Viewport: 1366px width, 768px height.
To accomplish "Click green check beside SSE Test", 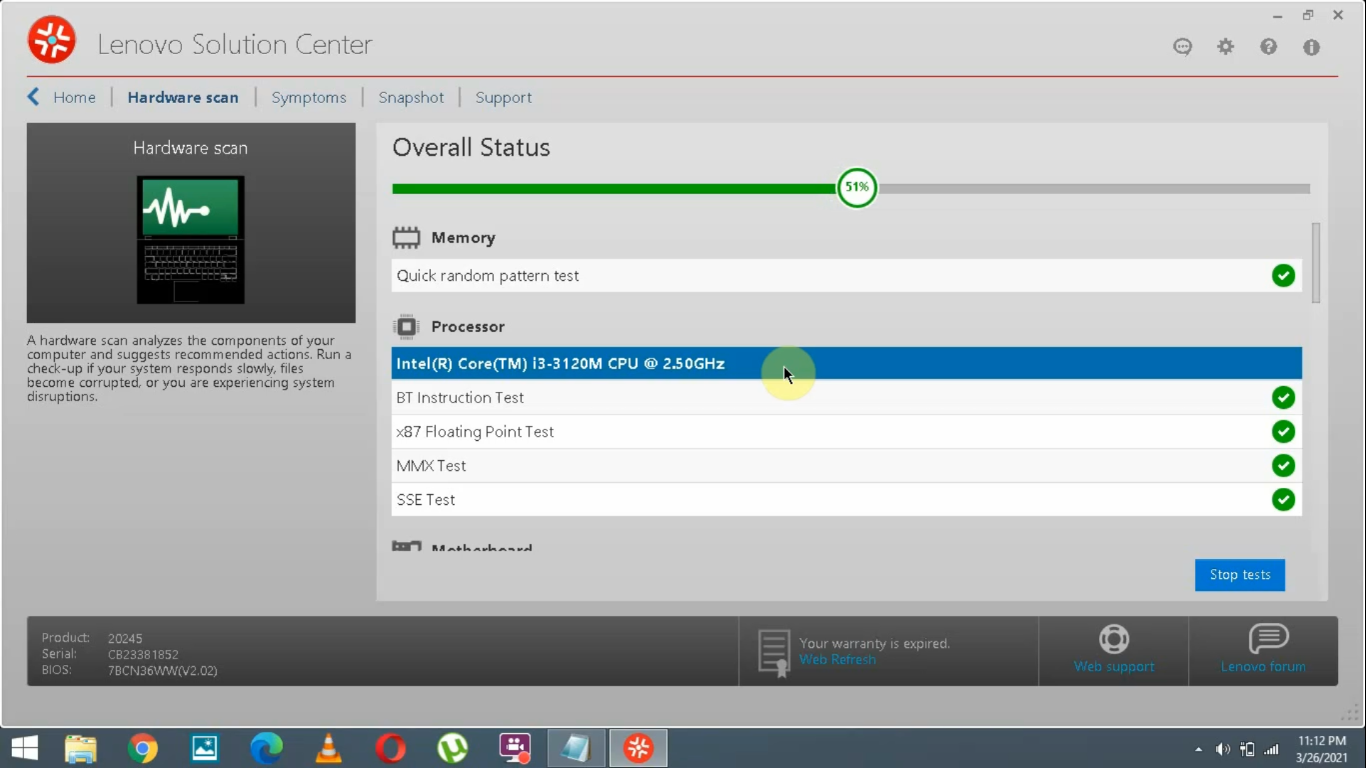I will 1283,499.
